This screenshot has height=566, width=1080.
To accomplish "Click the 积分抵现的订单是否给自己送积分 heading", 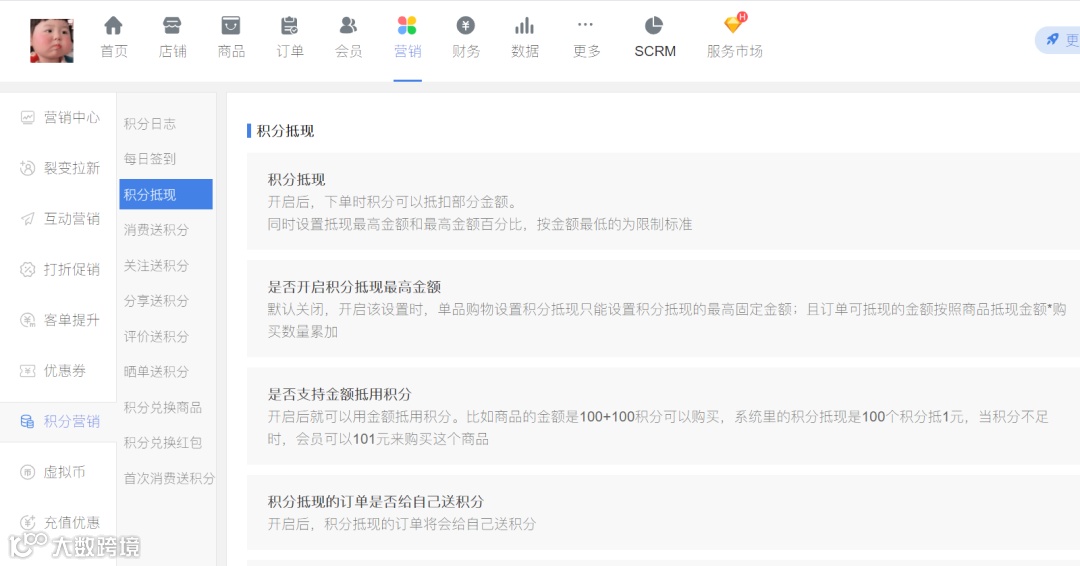I will (375, 502).
